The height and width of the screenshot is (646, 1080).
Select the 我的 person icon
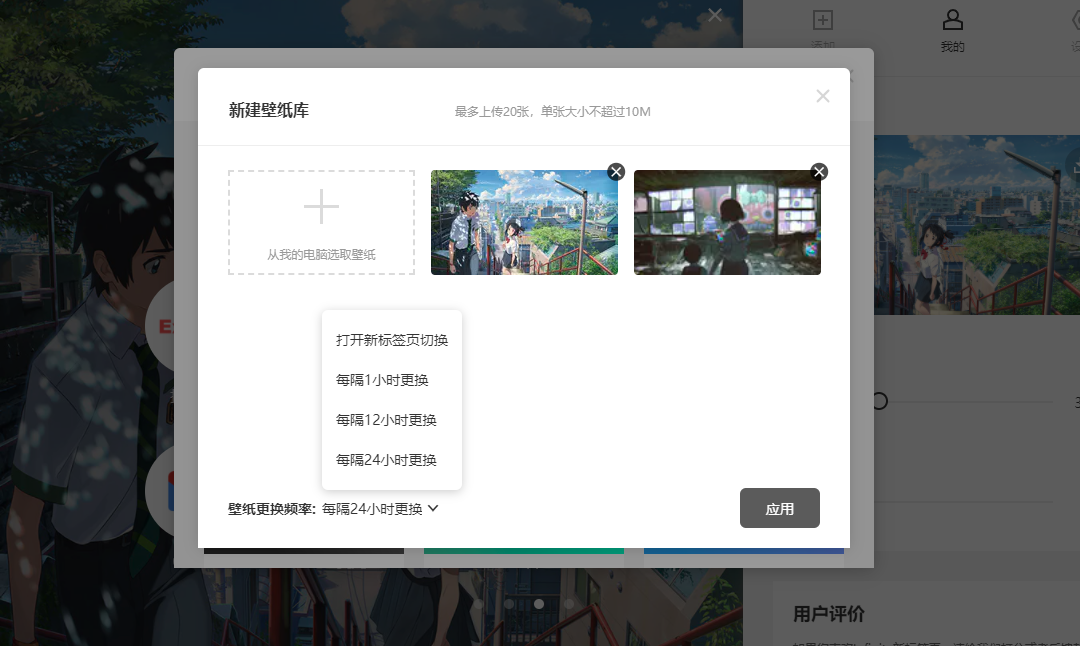(x=952, y=22)
